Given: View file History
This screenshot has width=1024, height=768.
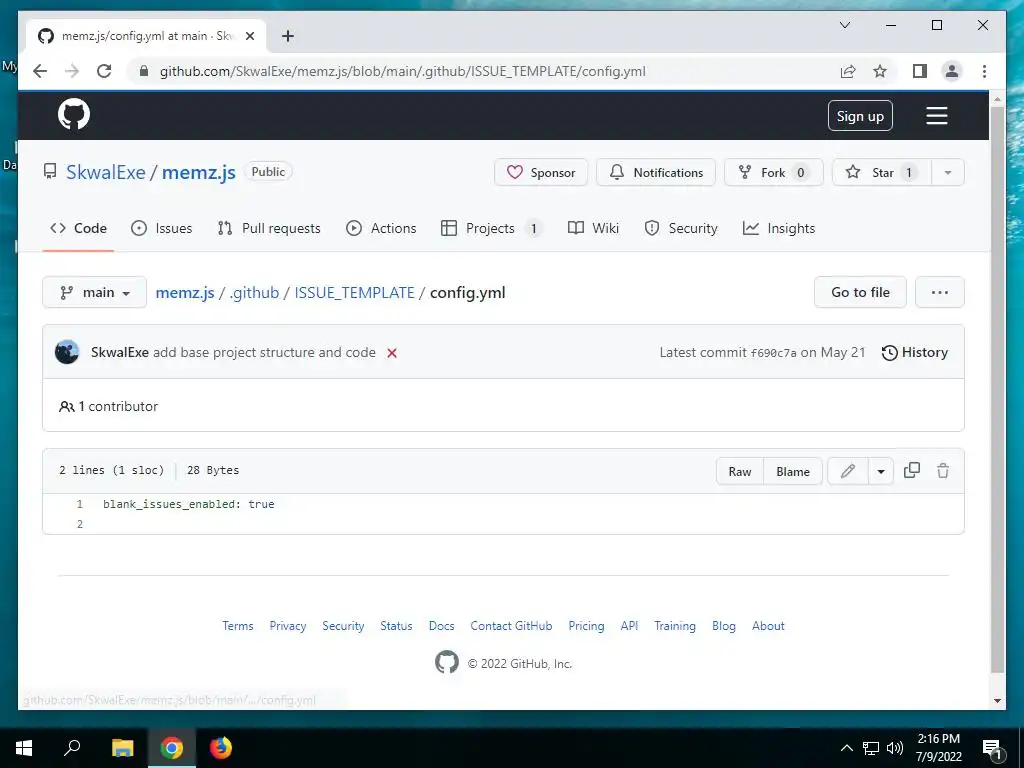Looking at the screenshot, I should (914, 353).
